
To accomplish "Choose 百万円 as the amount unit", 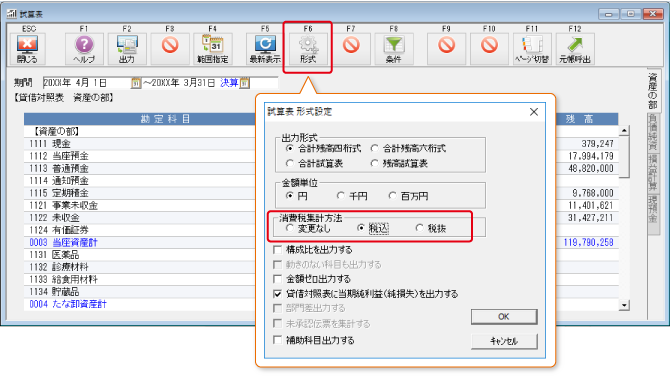I will [x=392, y=196].
